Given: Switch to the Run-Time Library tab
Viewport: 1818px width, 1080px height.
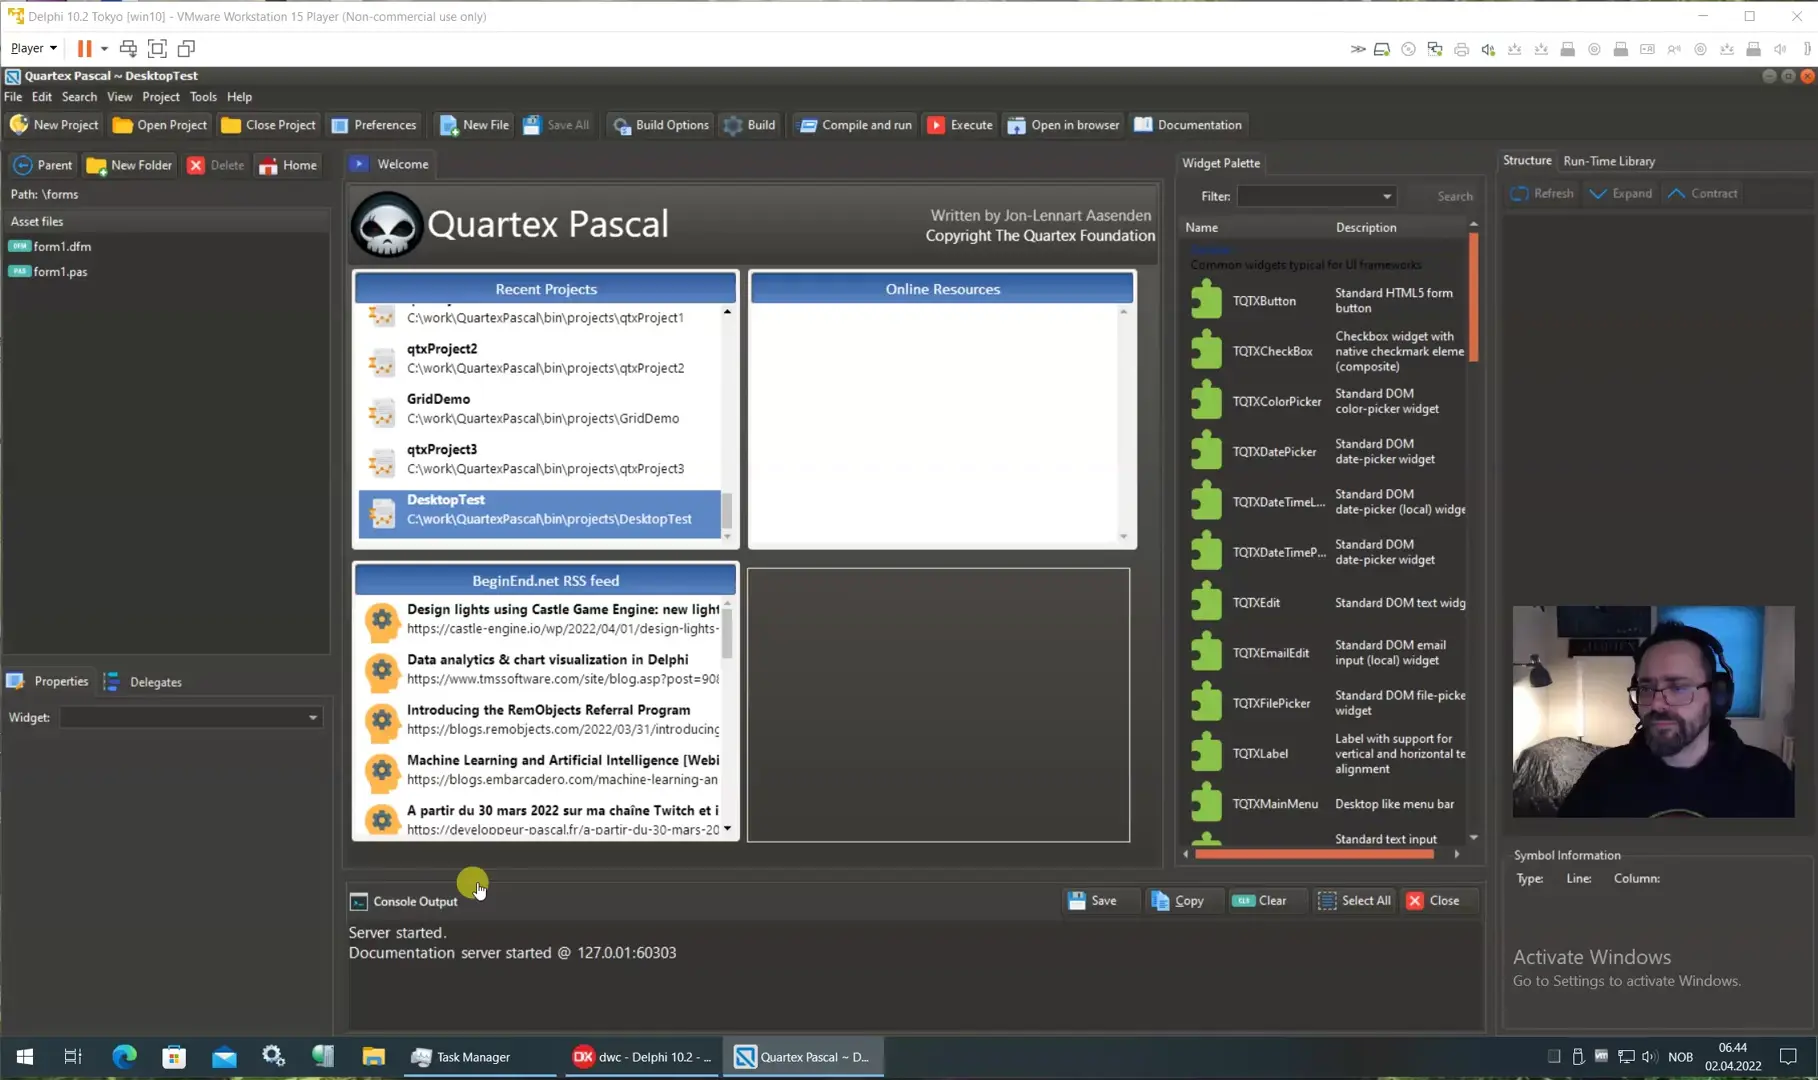Looking at the screenshot, I should (x=1608, y=161).
